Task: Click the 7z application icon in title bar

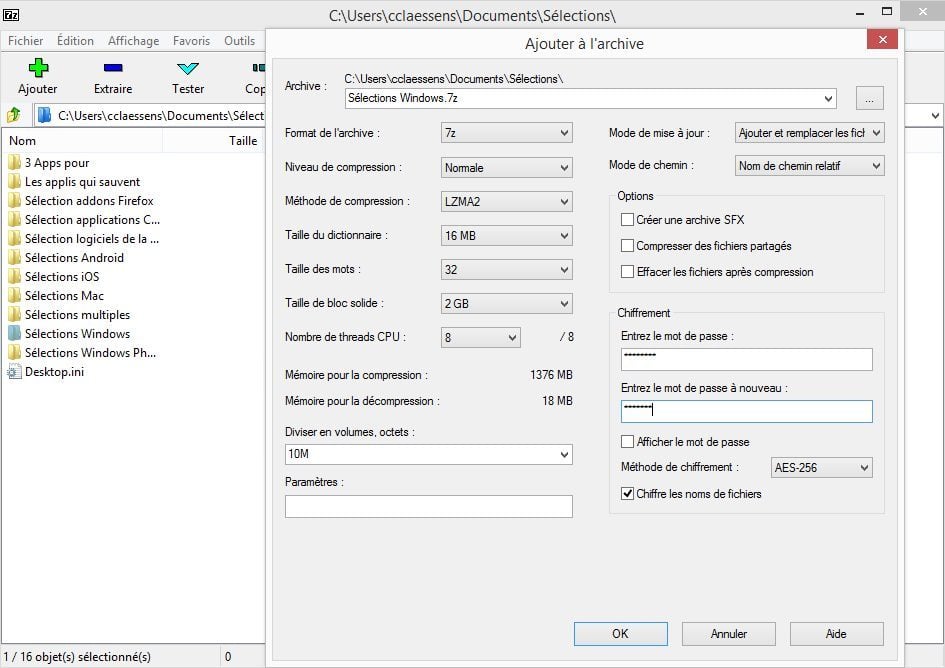Action: [x=13, y=15]
